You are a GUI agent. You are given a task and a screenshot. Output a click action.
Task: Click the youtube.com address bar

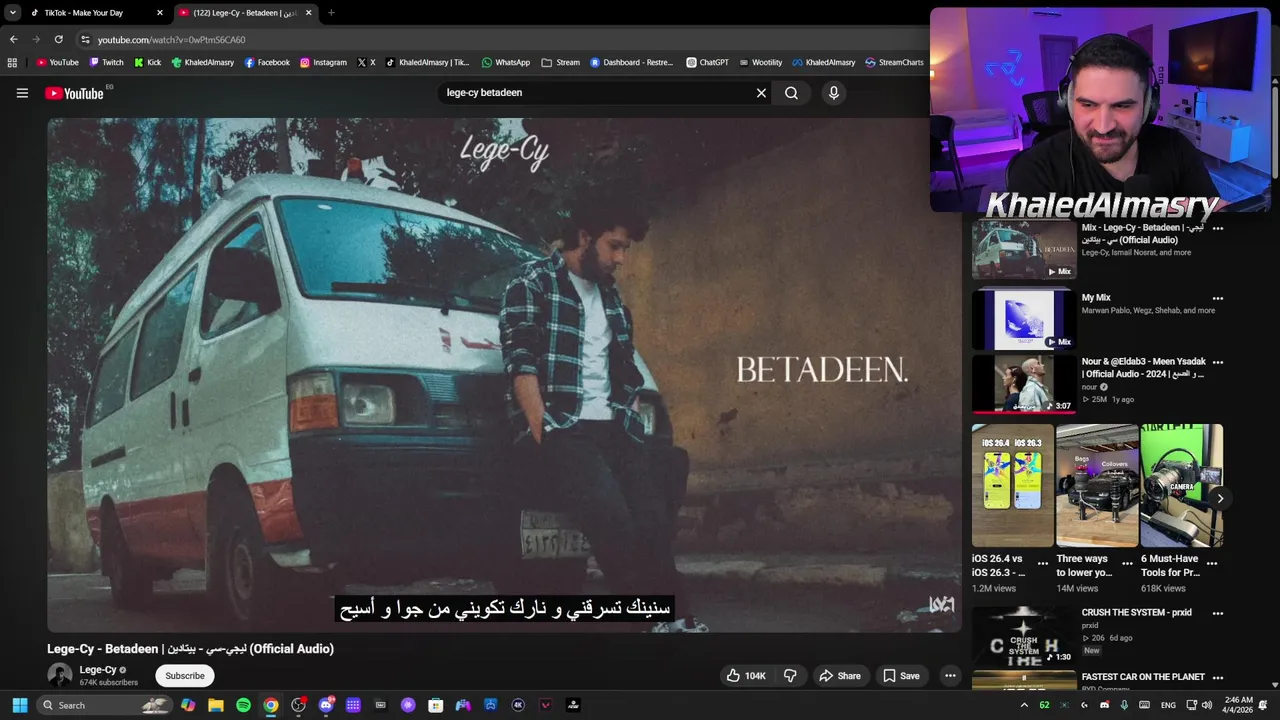click(x=500, y=40)
